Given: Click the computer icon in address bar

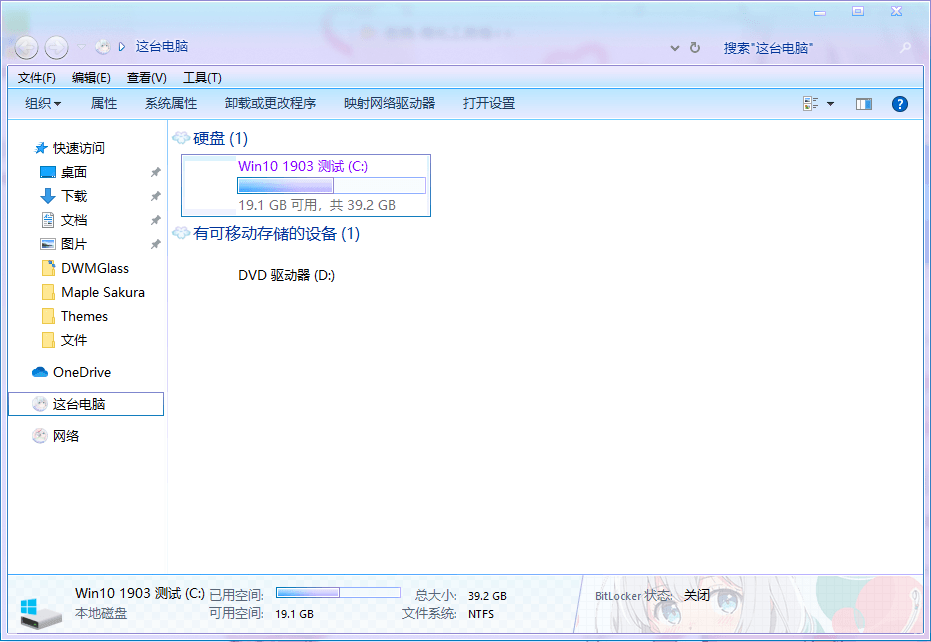Looking at the screenshot, I should [x=103, y=46].
